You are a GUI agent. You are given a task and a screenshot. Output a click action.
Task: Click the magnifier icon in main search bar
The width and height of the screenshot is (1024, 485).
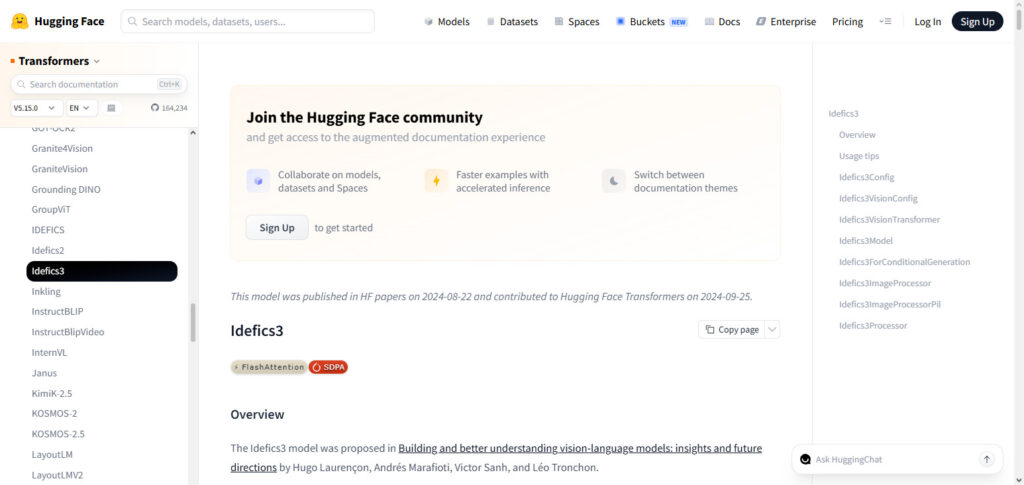point(133,22)
